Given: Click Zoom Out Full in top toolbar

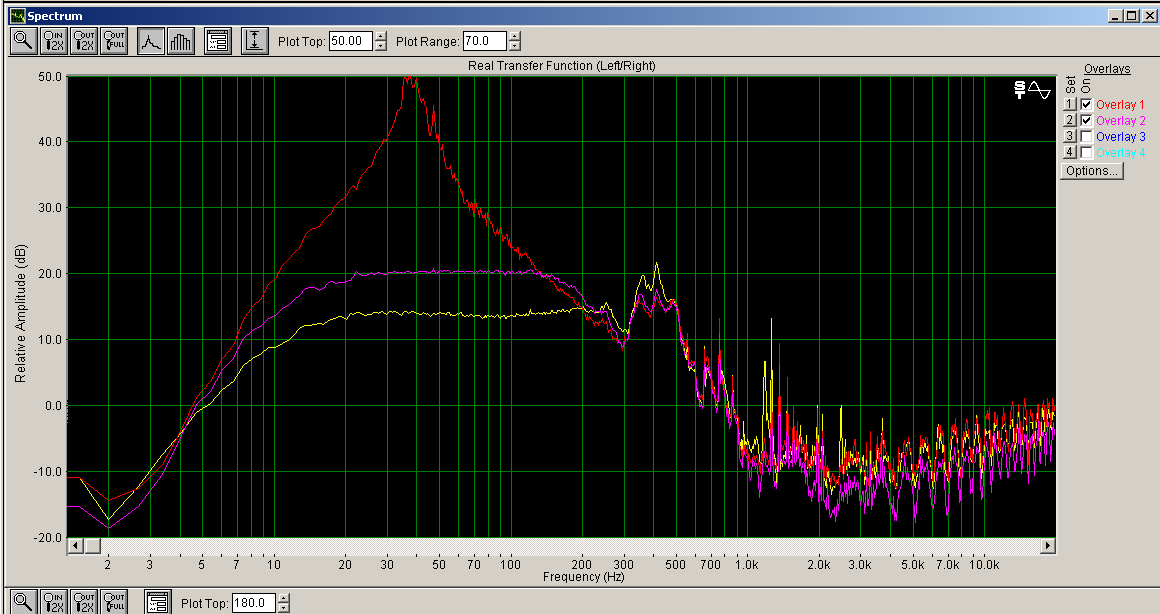Looking at the screenshot, I should (x=115, y=41).
